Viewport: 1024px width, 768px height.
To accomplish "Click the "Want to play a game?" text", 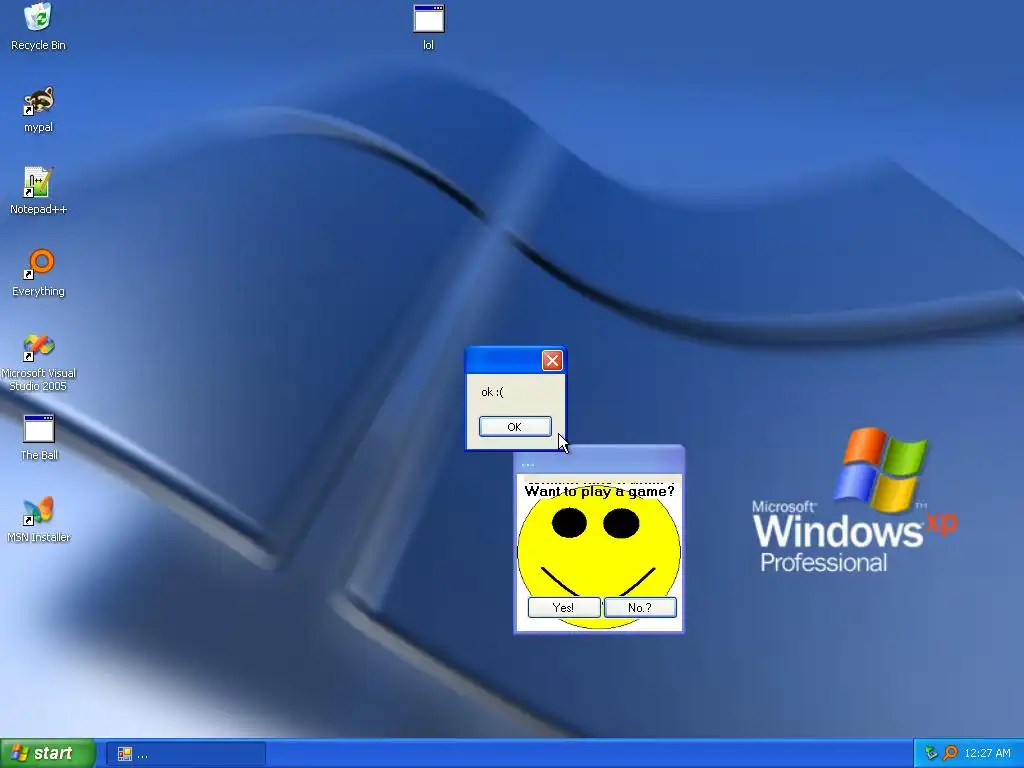I will point(599,491).
